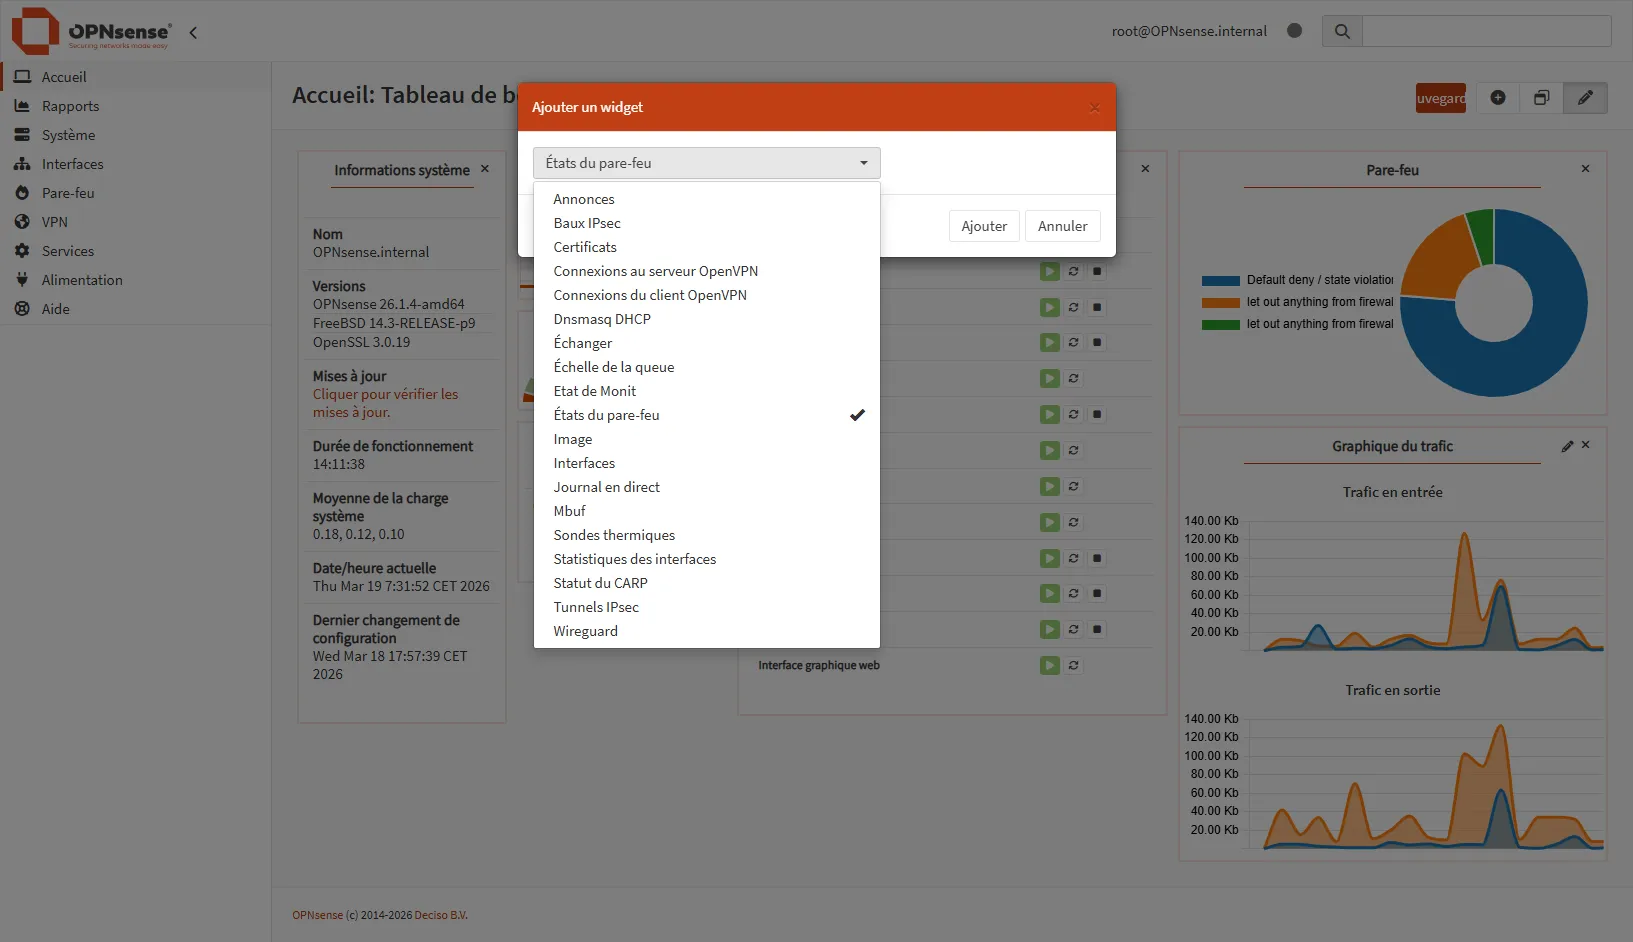This screenshot has height=942, width=1633.
Task: Open the Alimentation power menu
Action: (80, 279)
